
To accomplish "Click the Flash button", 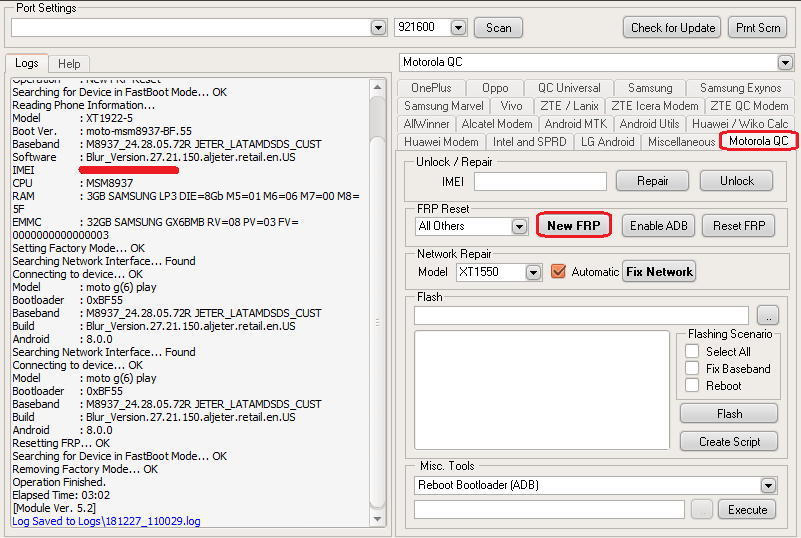I will (x=729, y=413).
